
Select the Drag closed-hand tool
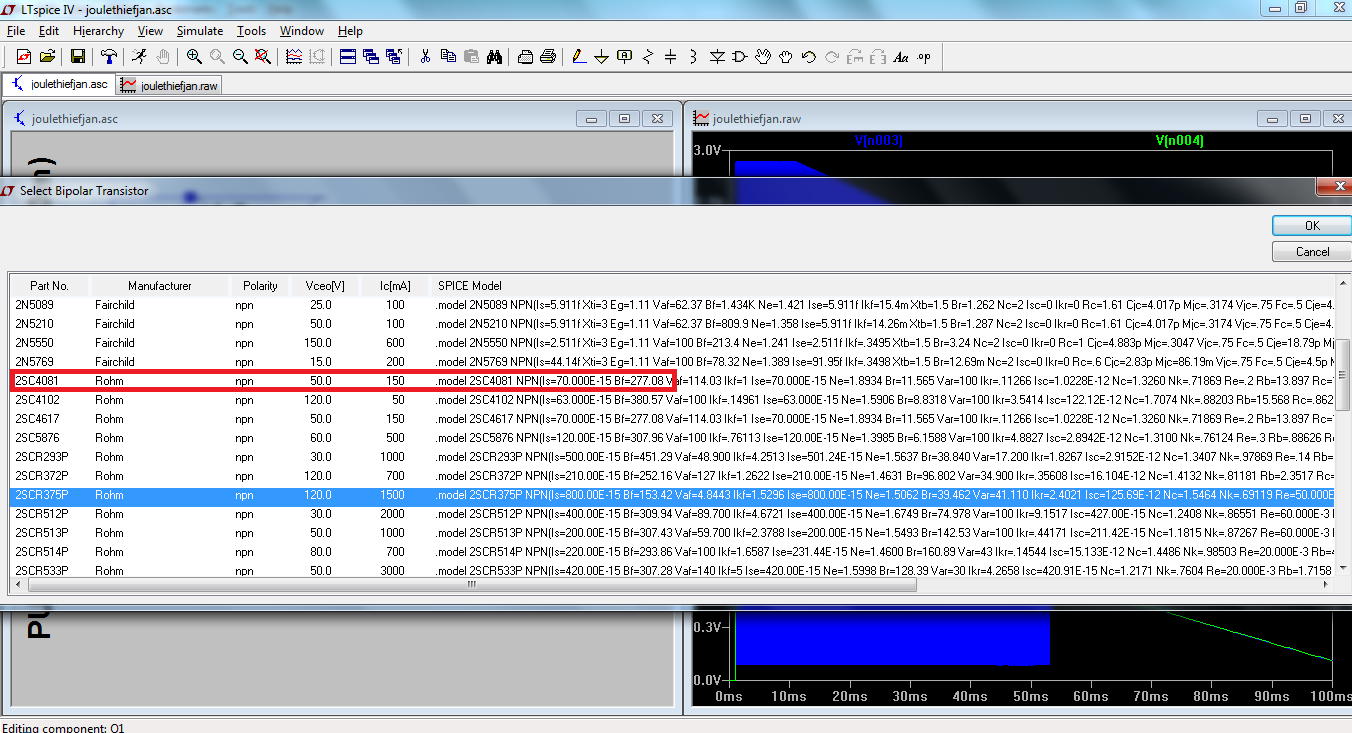[x=786, y=56]
